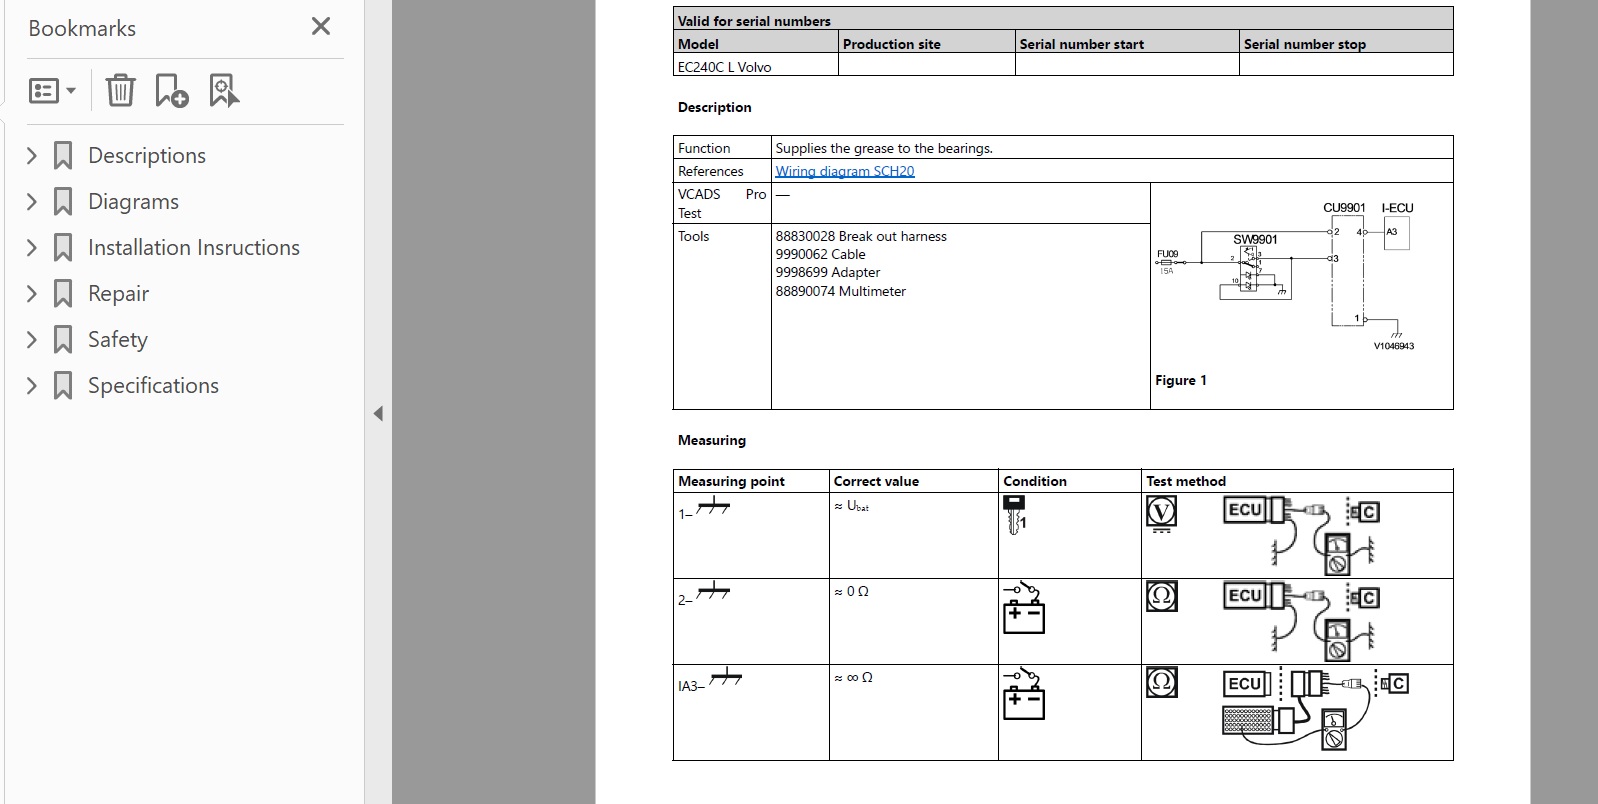Expand the Descriptions bookmark
Image resolution: width=1598 pixels, height=804 pixels.
(x=31, y=156)
